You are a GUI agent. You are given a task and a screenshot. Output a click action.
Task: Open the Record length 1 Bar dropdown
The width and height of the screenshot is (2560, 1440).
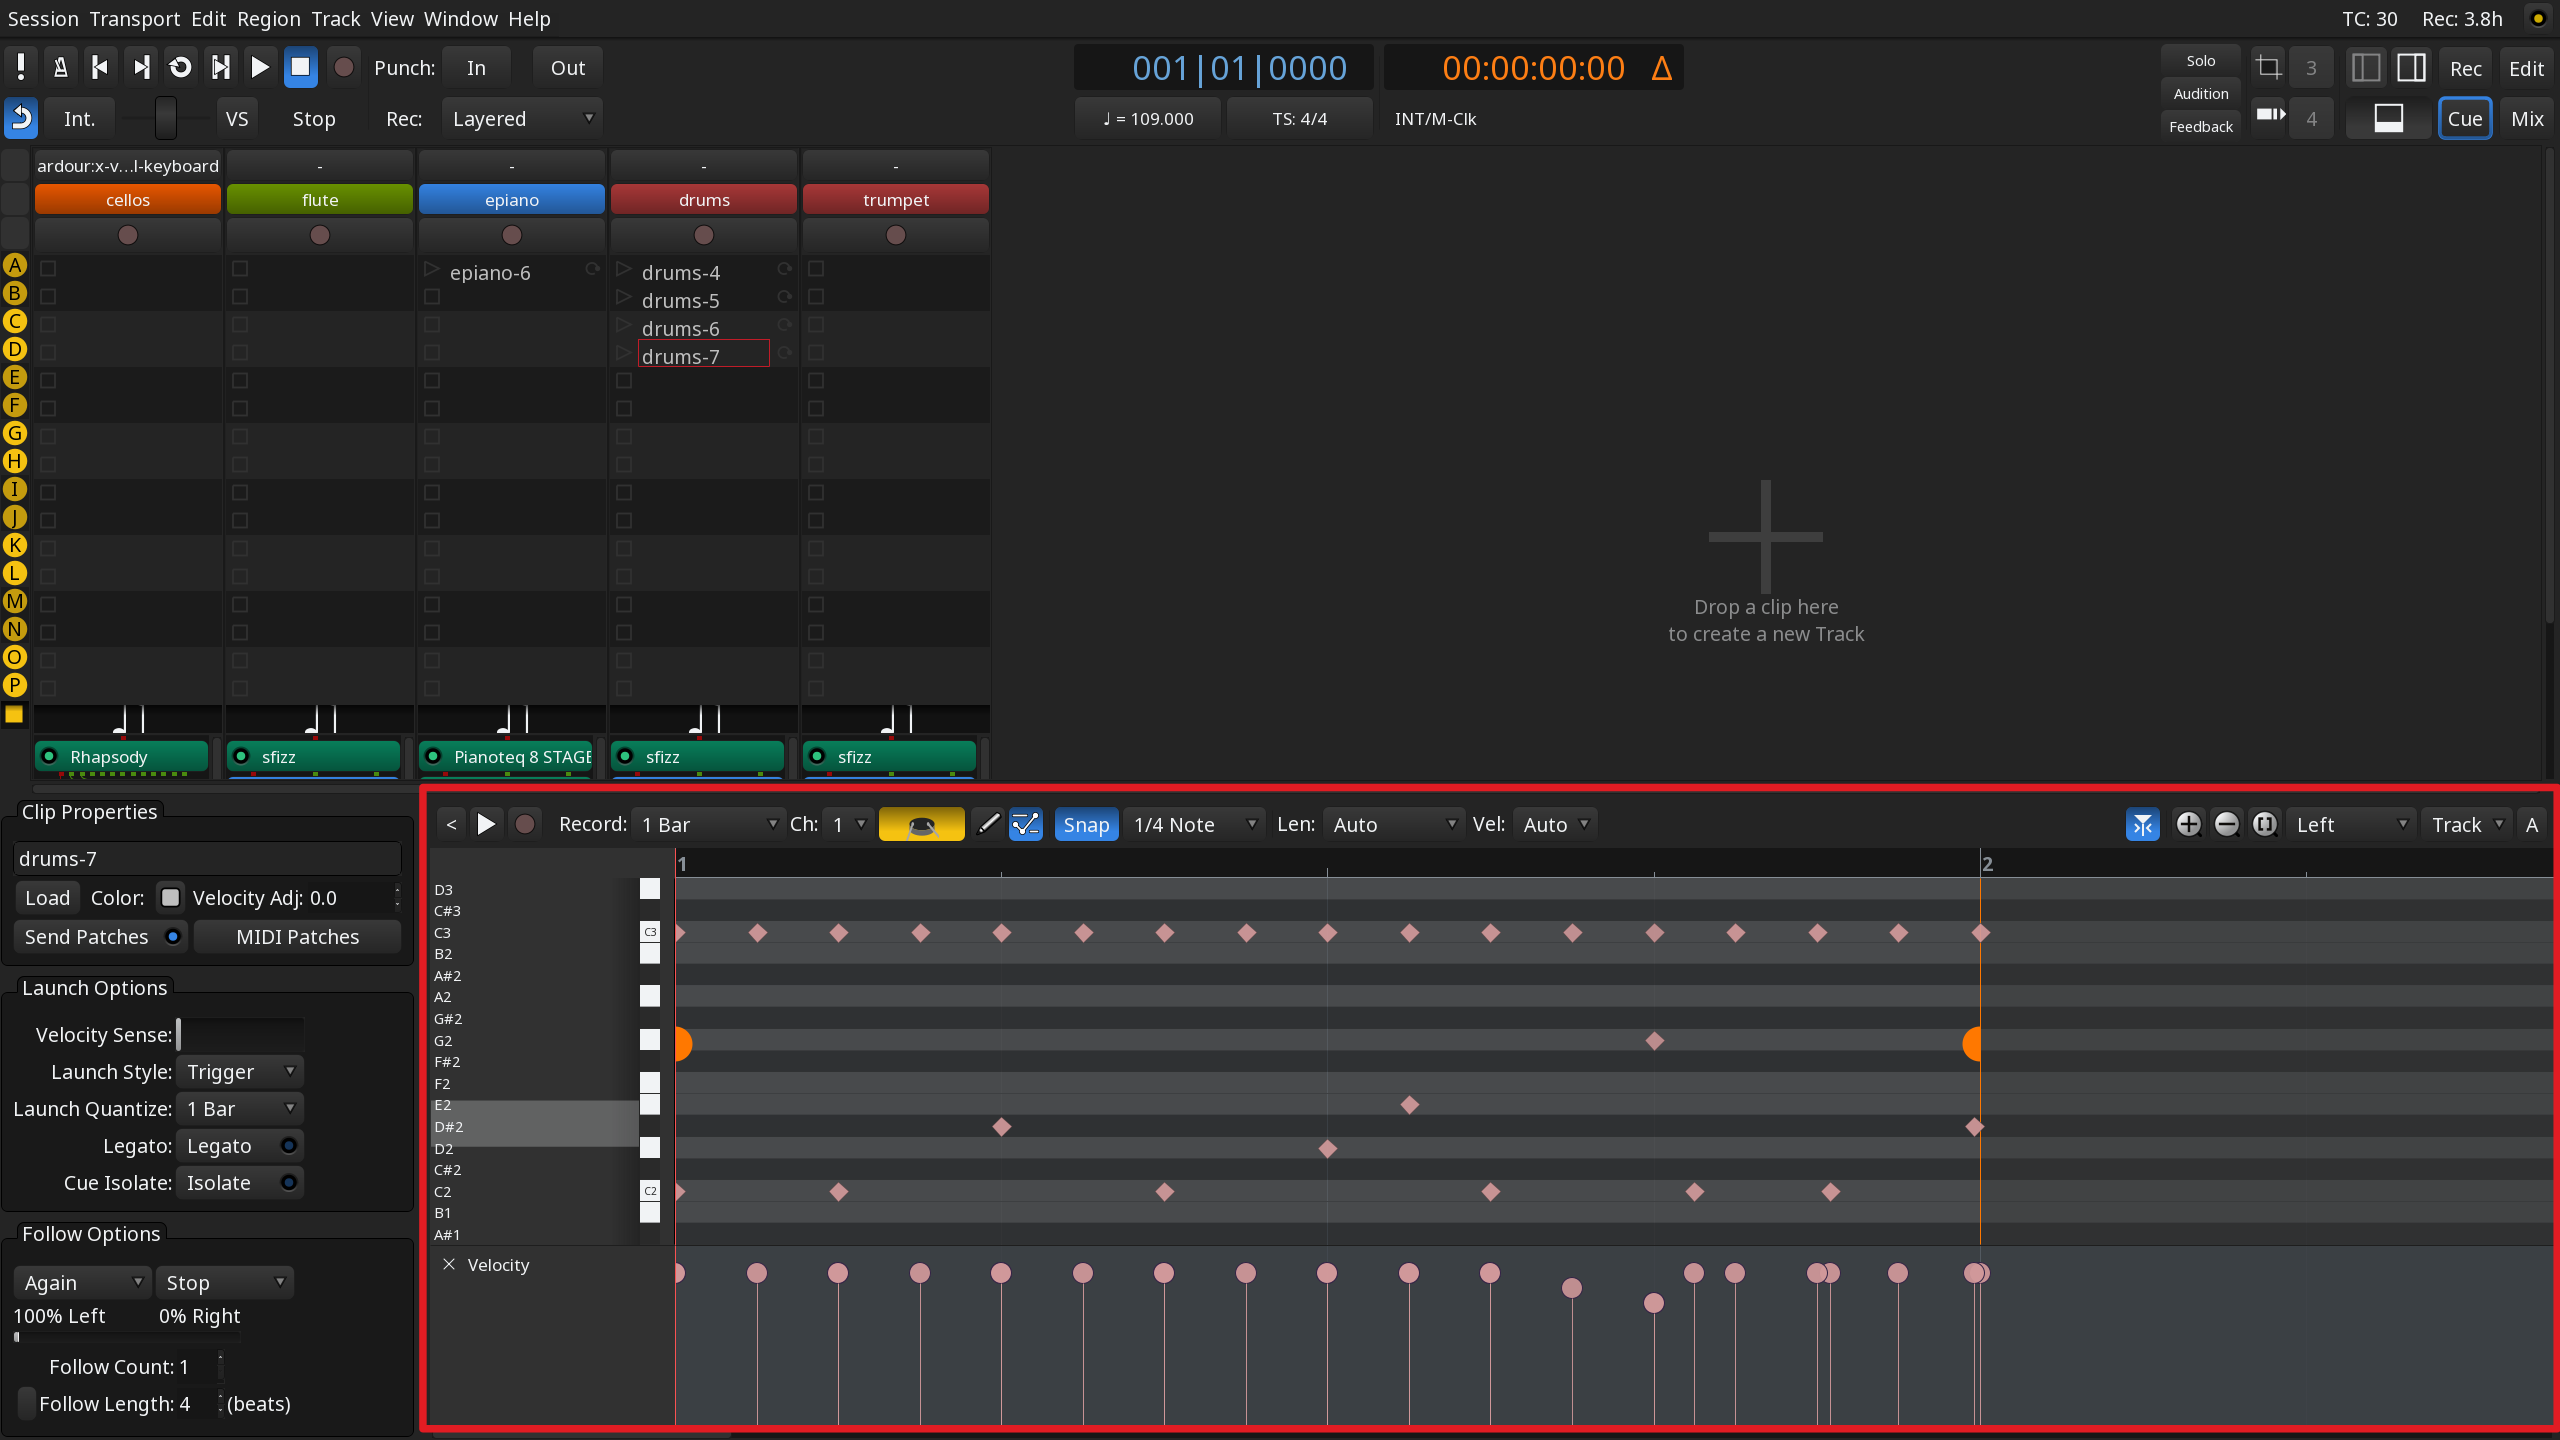[708, 824]
